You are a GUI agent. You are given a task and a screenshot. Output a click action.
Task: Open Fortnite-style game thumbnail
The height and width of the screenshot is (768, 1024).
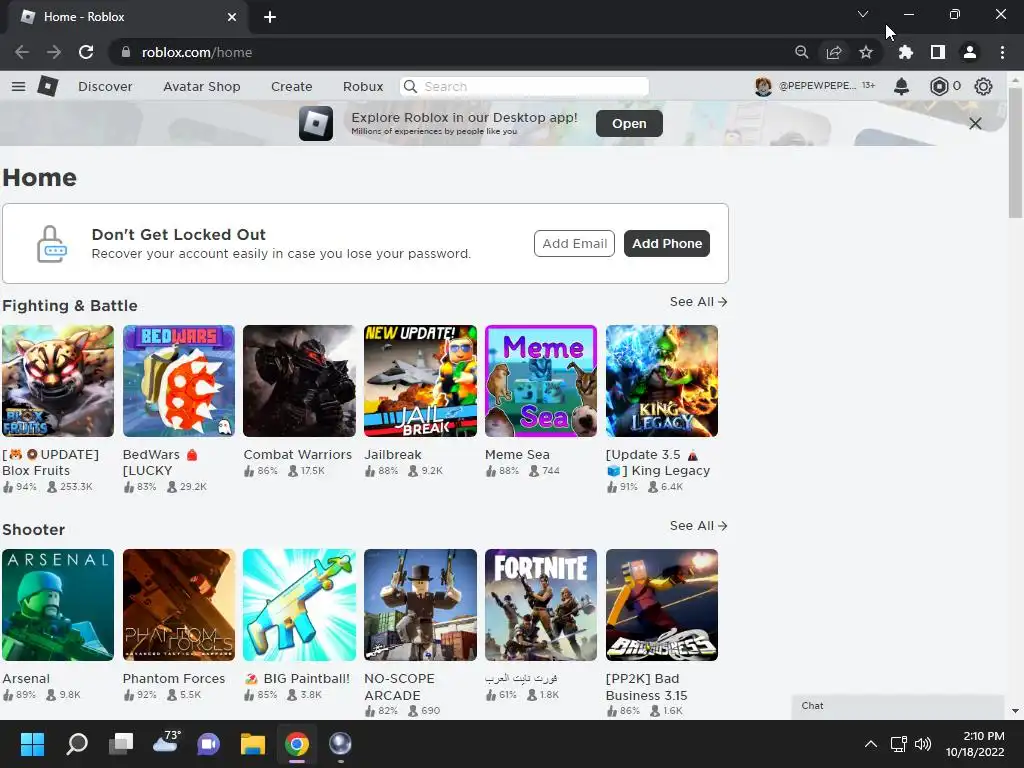[541, 605]
